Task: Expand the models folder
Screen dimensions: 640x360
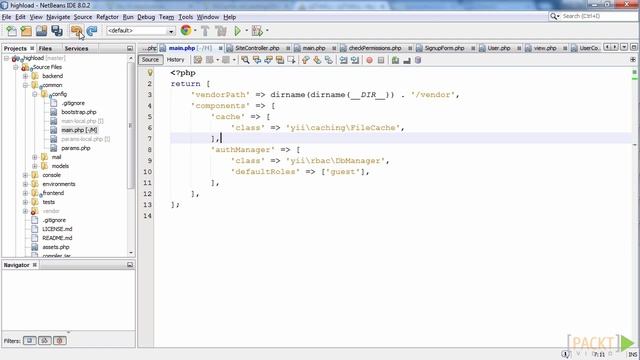Action: (35, 166)
